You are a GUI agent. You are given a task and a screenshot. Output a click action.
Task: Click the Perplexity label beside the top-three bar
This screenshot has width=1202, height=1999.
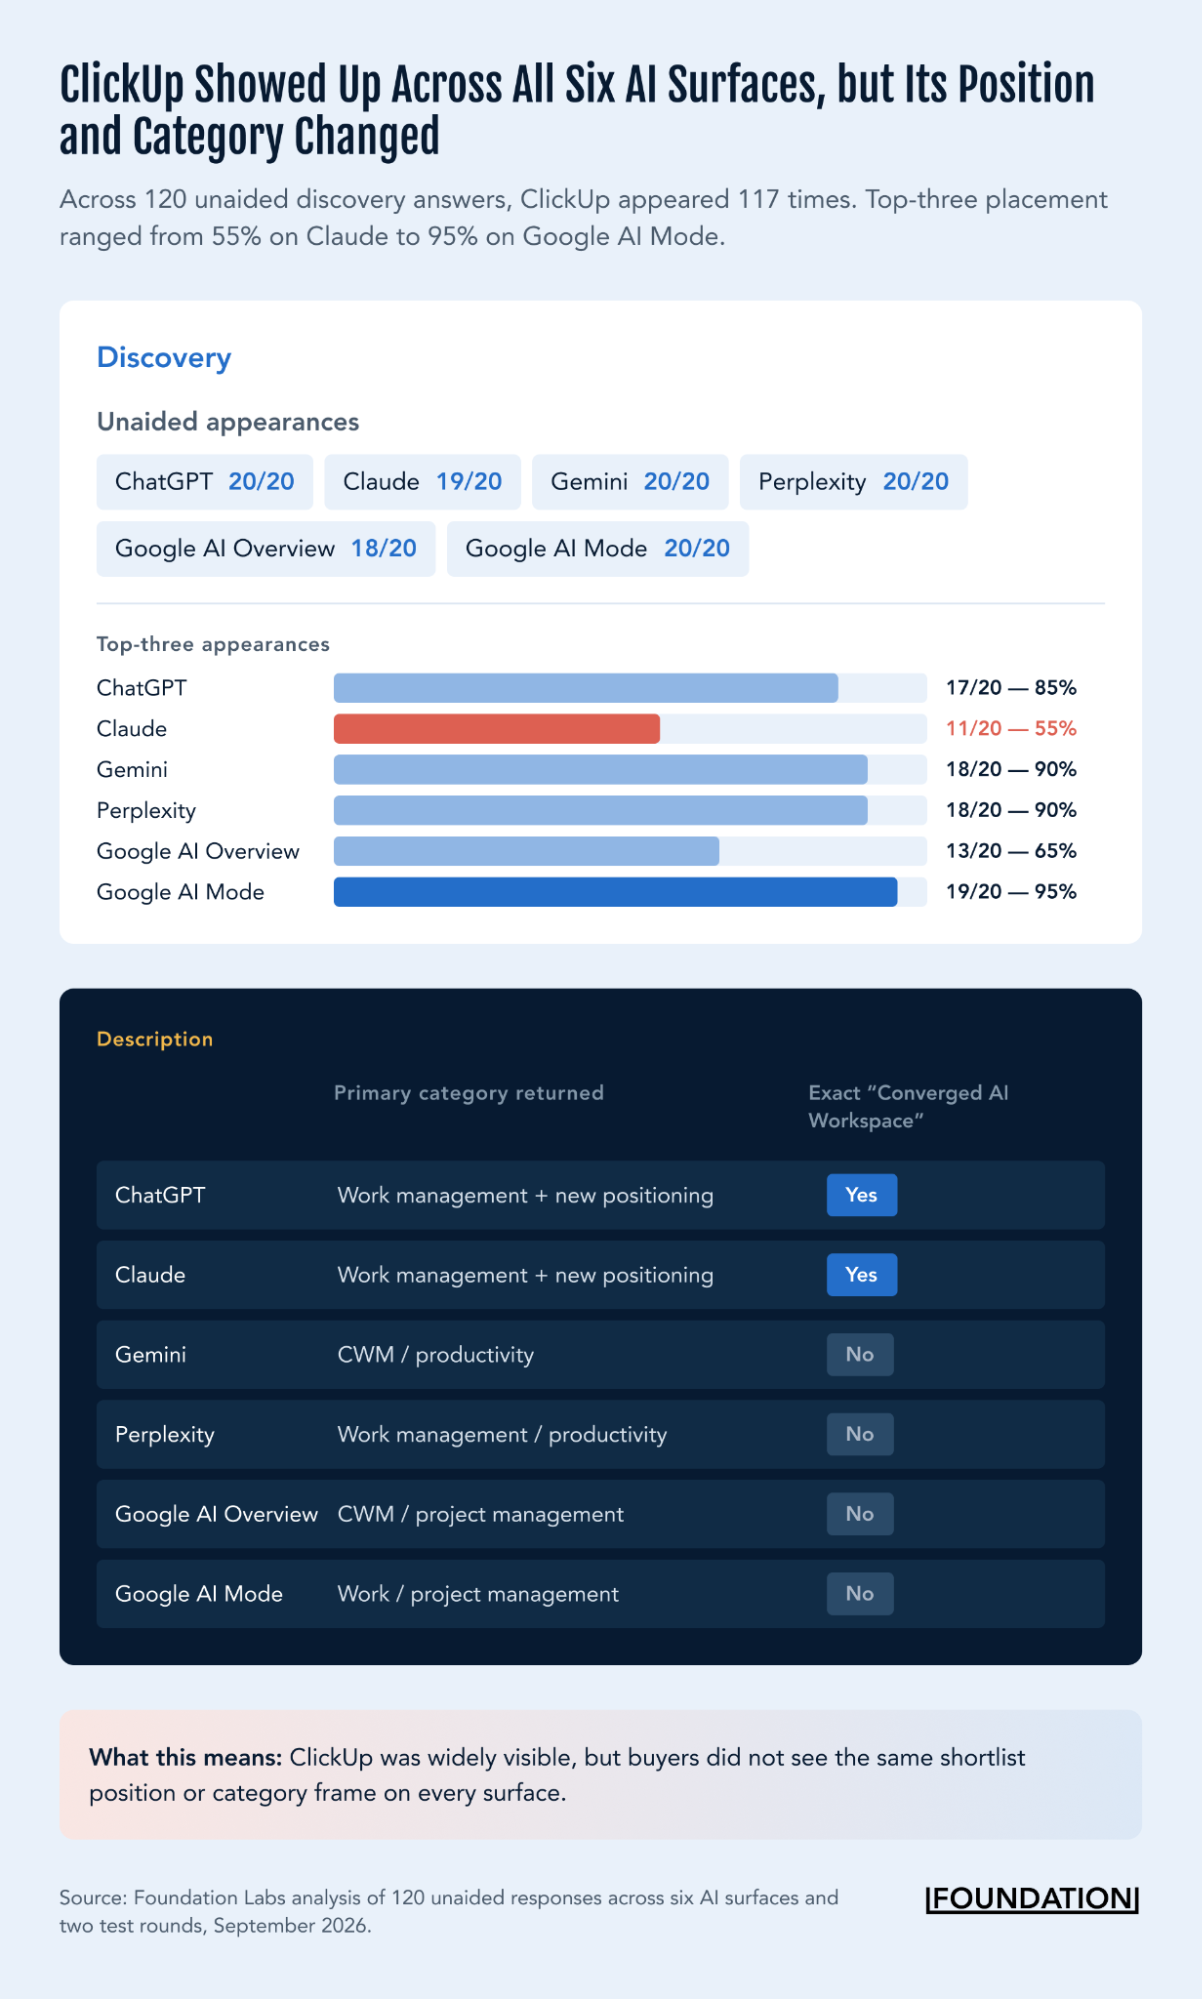point(146,811)
